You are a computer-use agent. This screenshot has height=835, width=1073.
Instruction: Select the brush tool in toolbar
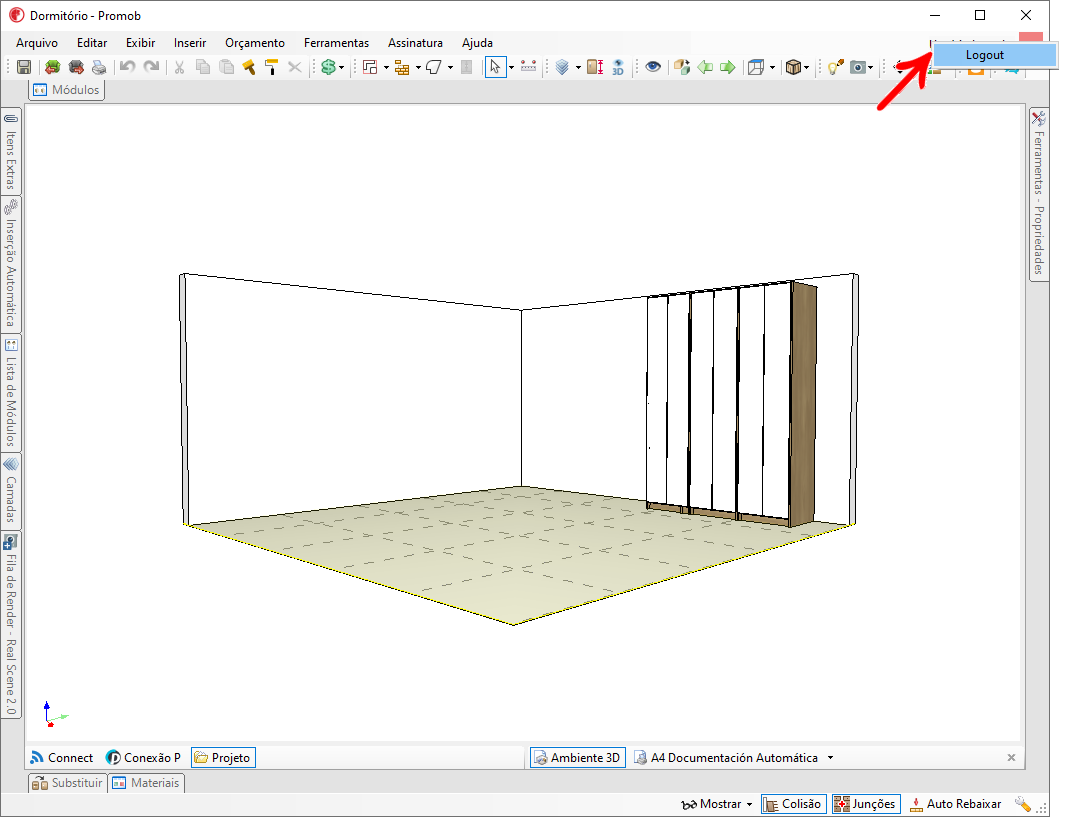[x=248, y=67]
